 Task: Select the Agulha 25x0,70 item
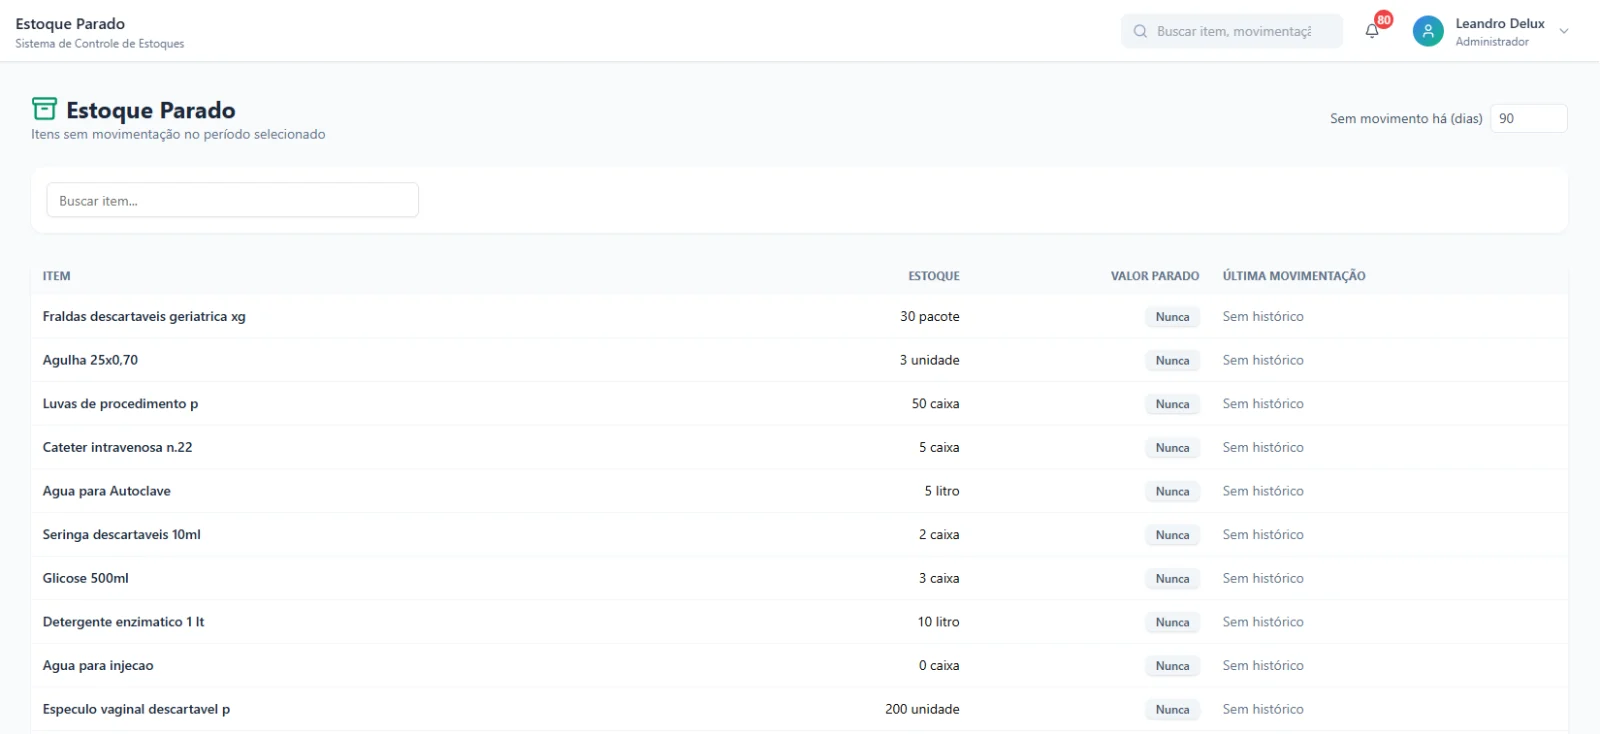90,360
